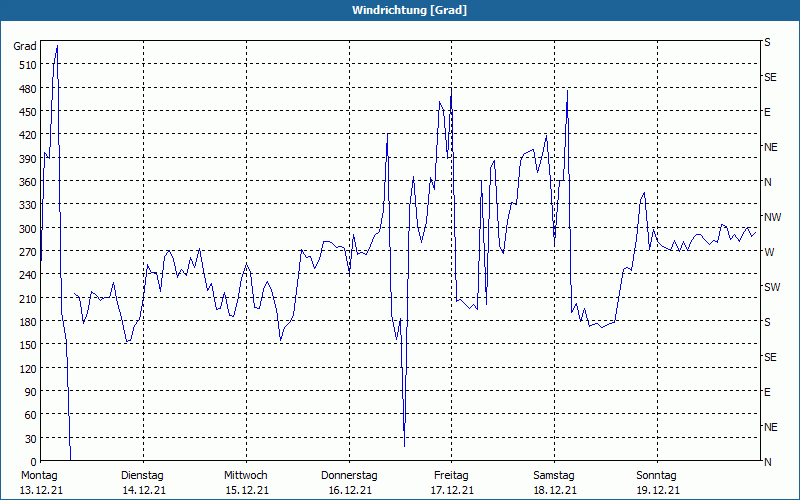Click the Windrichtung [Grad] chart title
Viewport: 800px width, 500px height.
click(409, 10)
